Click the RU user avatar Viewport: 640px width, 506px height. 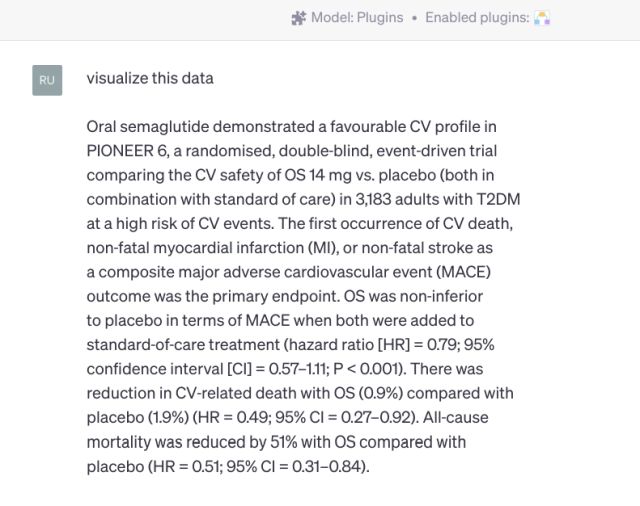click(47, 80)
